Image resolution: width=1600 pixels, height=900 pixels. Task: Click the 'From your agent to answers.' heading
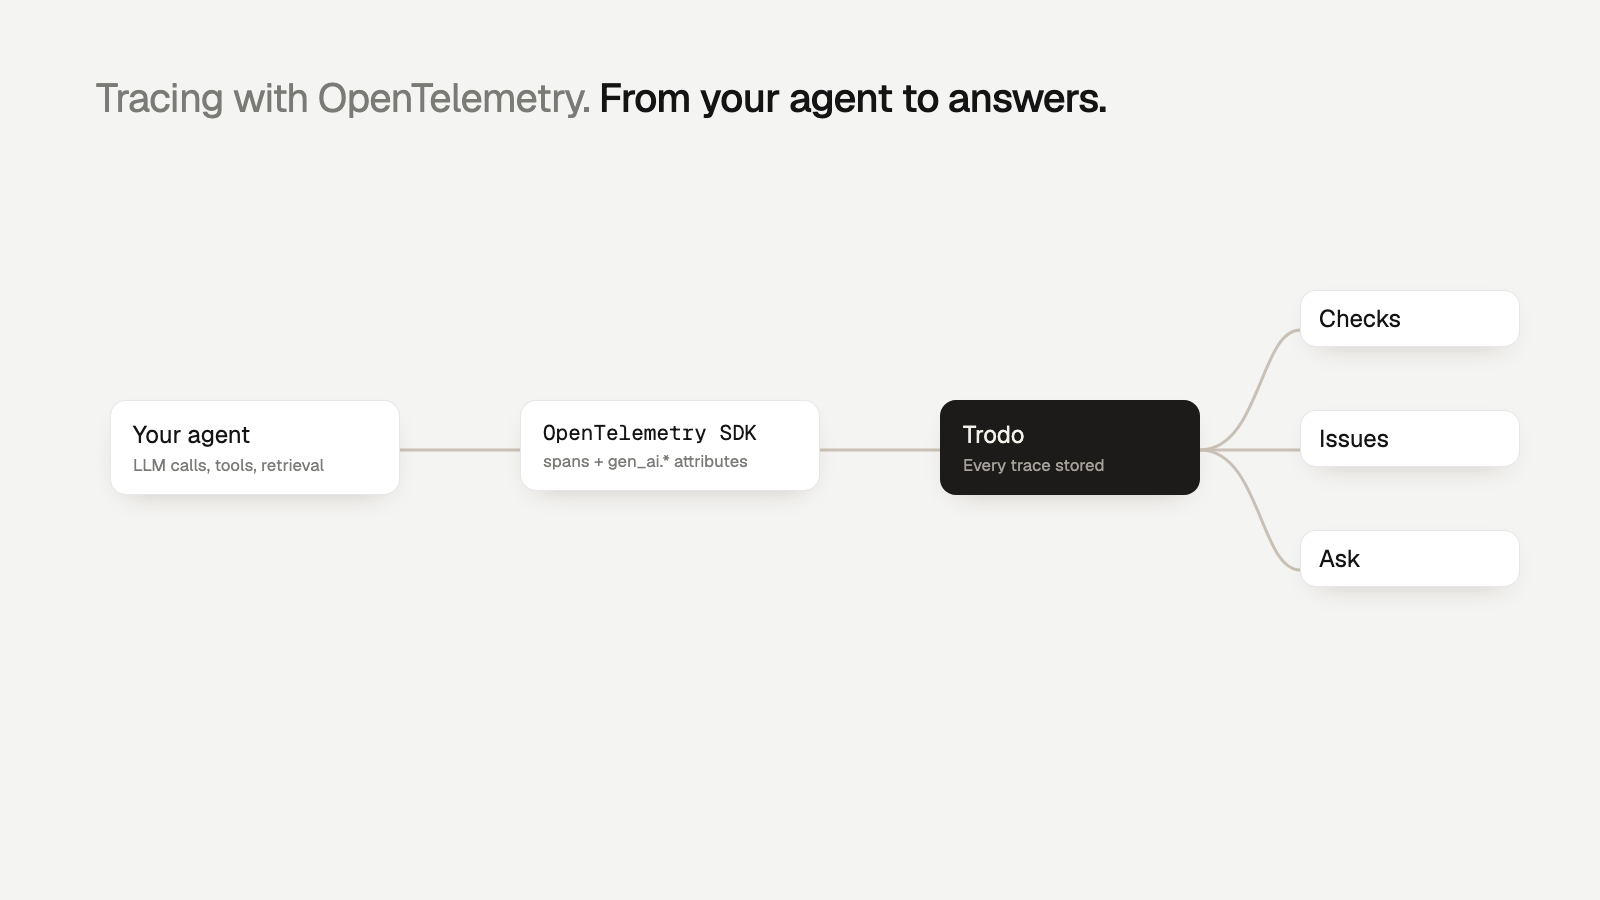pyautogui.click(x=853, y=99)
